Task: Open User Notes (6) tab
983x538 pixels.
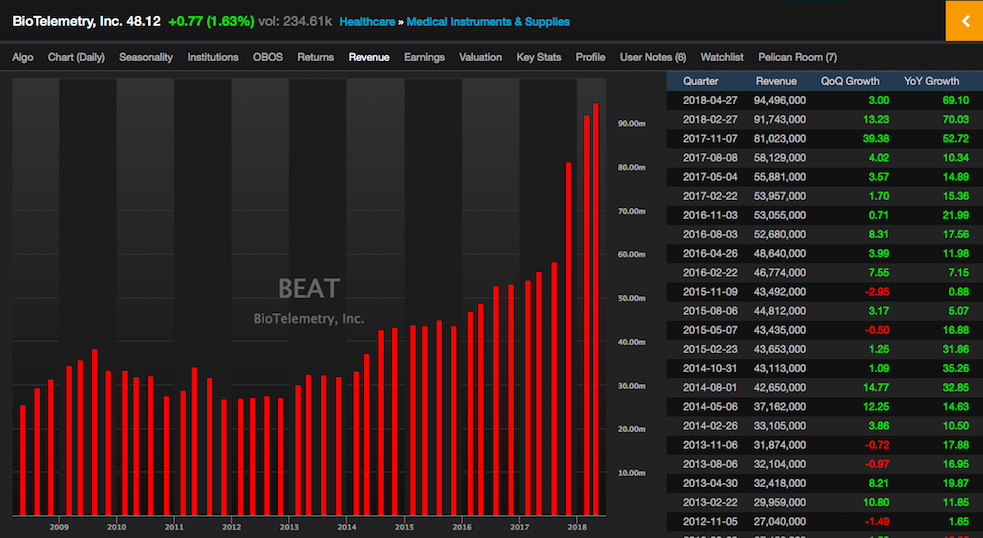Action: pos(653,57)
